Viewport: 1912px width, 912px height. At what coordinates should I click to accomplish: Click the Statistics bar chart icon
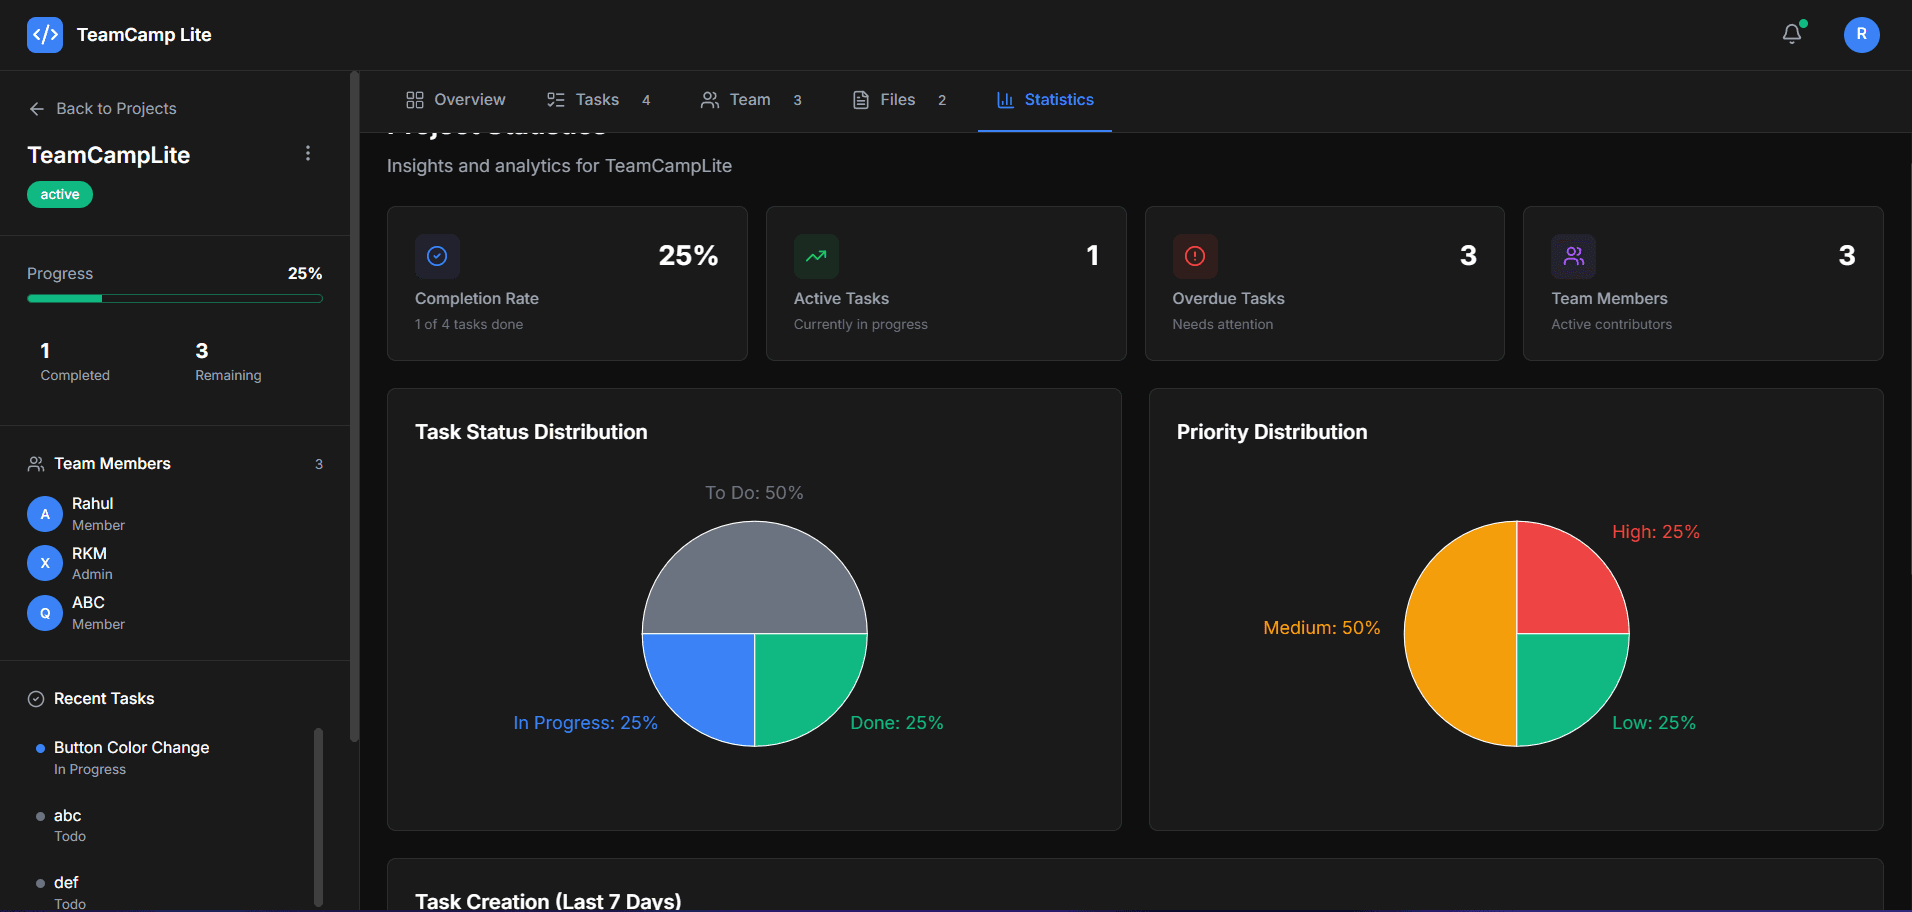[x=1006, y=100]
